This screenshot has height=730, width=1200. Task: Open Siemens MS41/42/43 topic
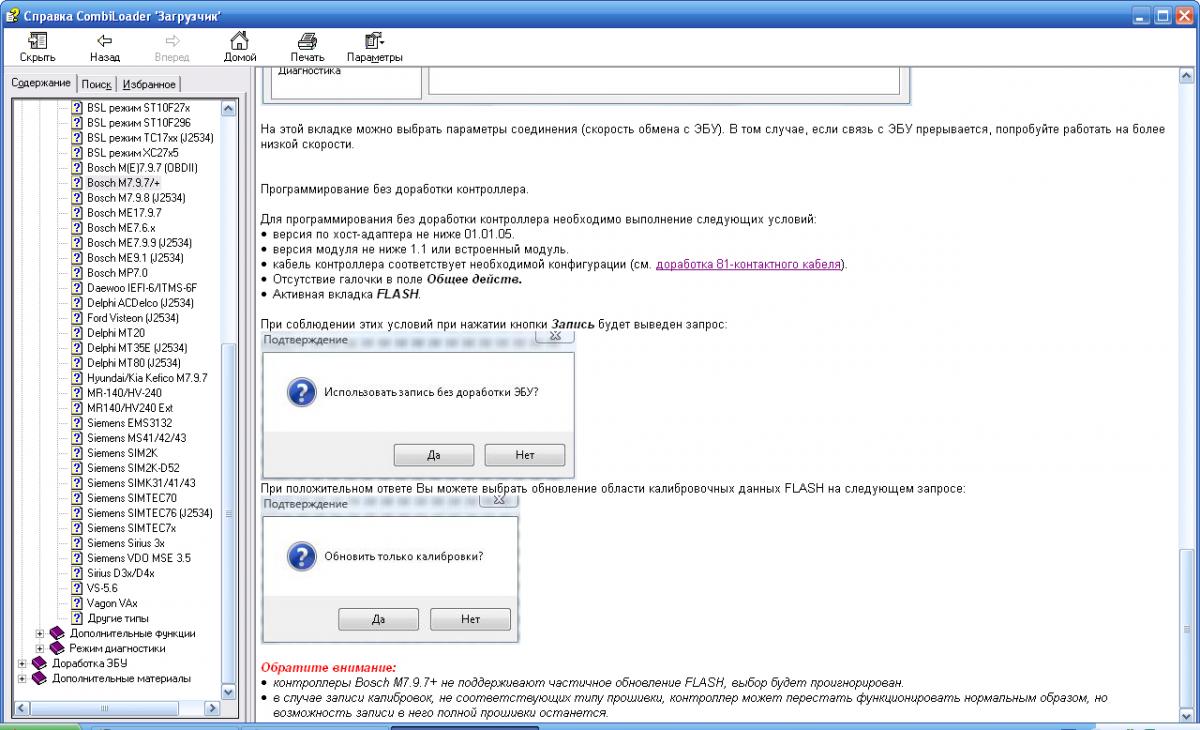pyautogui.click(x=136, y=437)
